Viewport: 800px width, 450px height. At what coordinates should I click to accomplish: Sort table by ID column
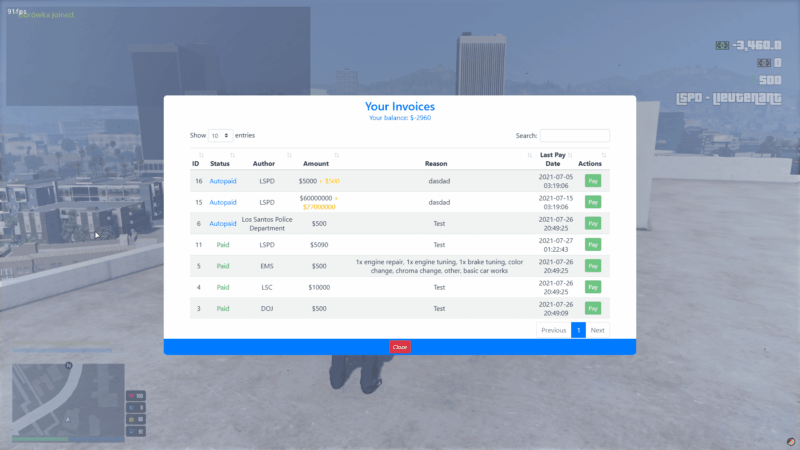(x=196, y=159)
